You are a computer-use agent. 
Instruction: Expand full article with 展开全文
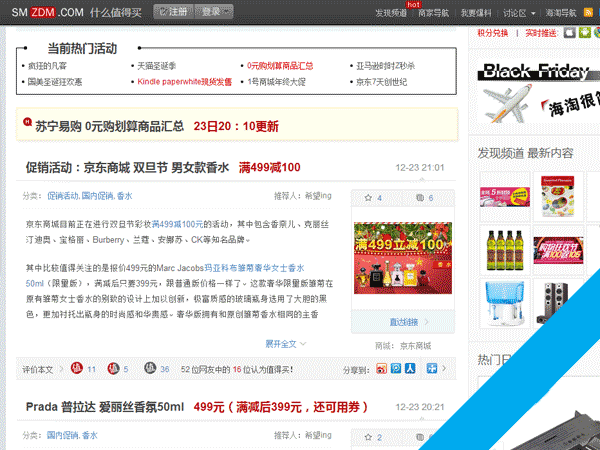click(285, 343)
